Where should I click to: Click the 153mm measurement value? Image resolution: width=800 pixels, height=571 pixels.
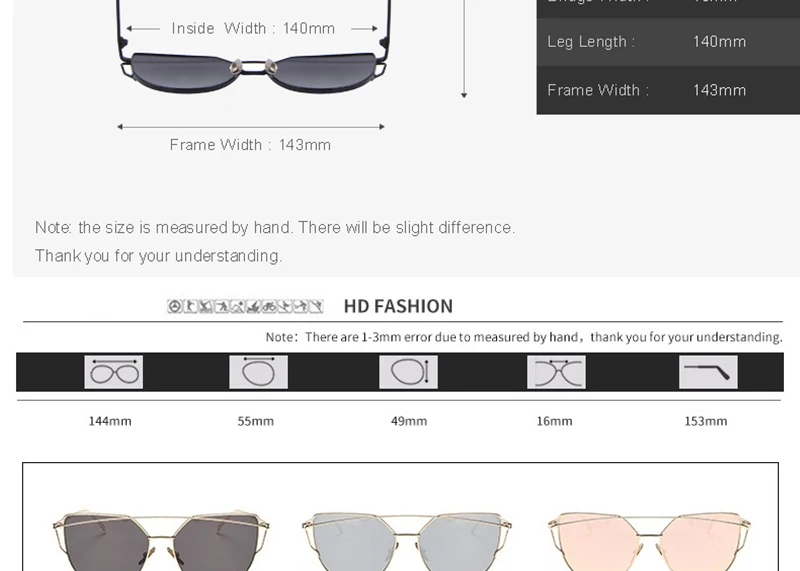(x=706, y=421)
